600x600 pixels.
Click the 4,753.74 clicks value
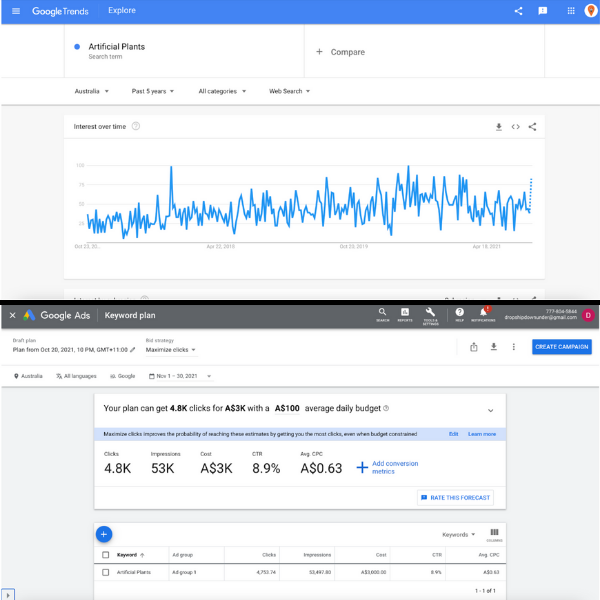tap(266, 572)
